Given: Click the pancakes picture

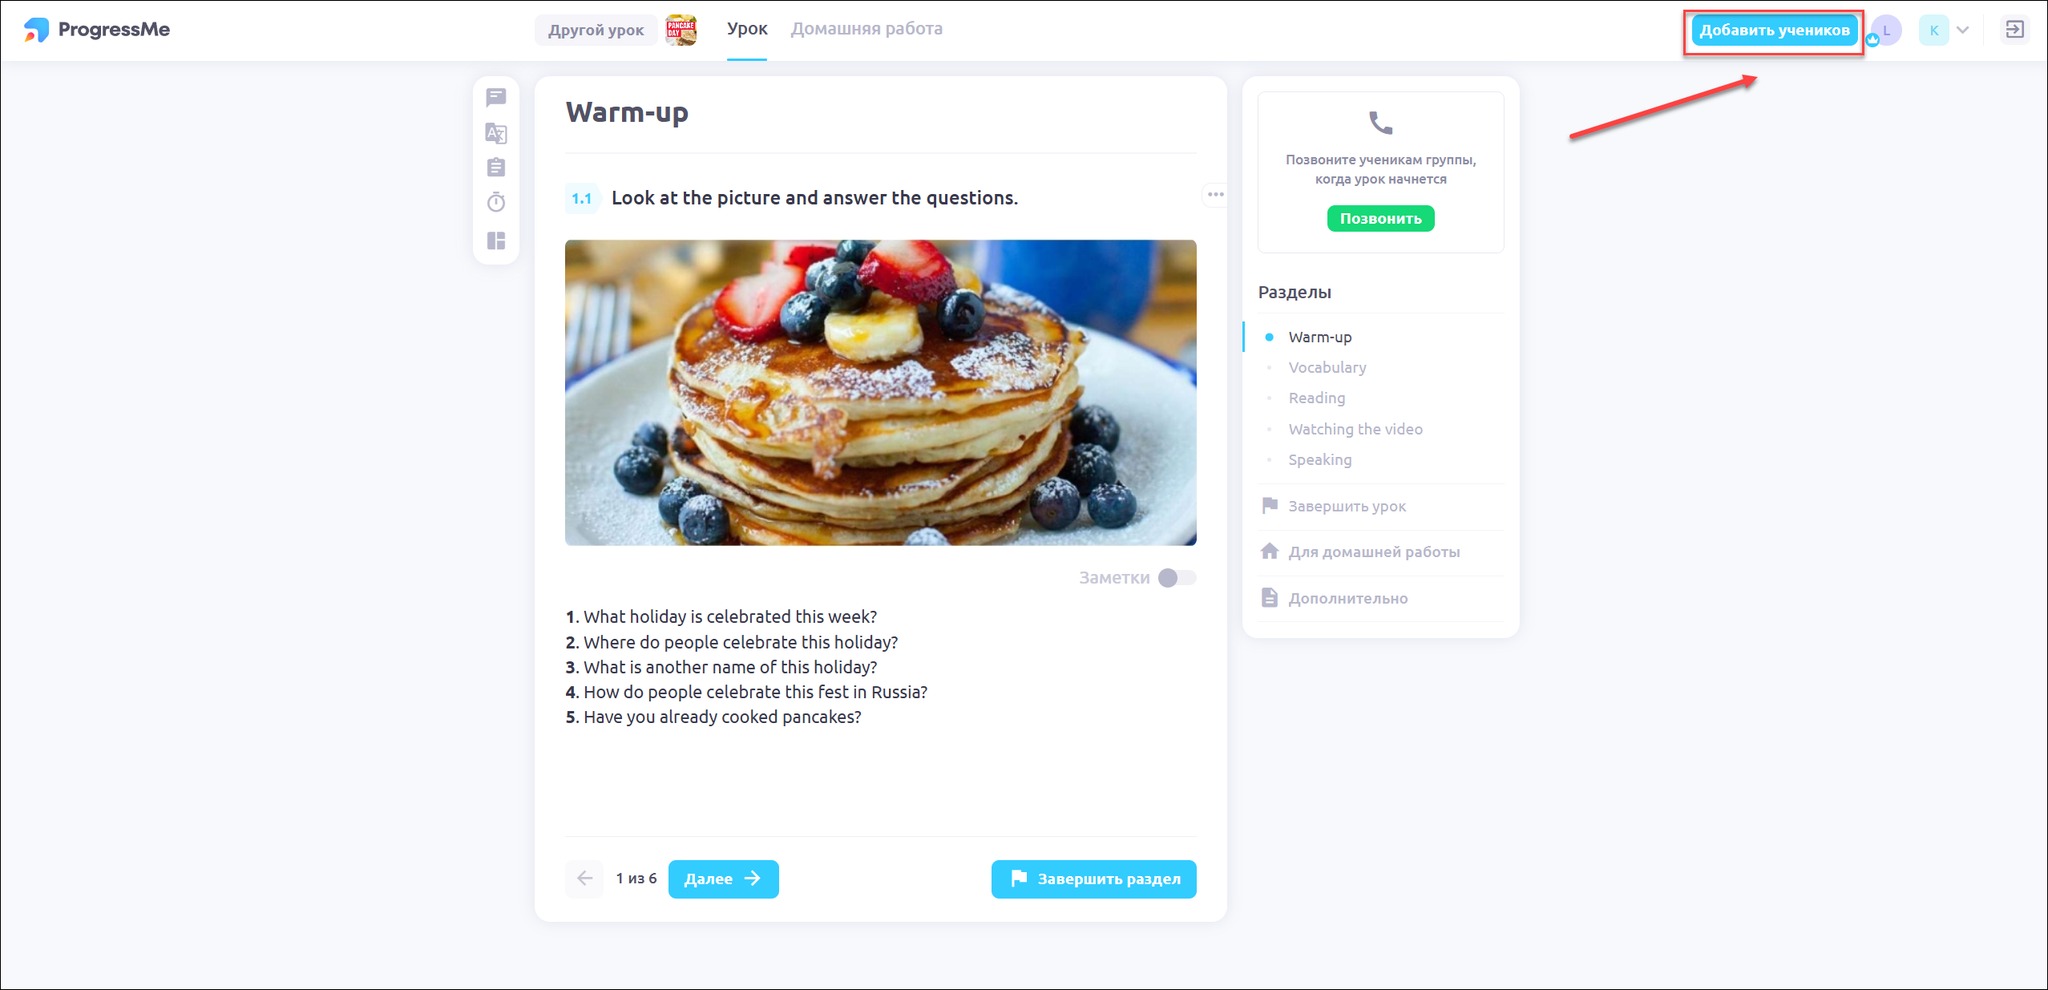Looking at the screenshot, I should point(880,392).
